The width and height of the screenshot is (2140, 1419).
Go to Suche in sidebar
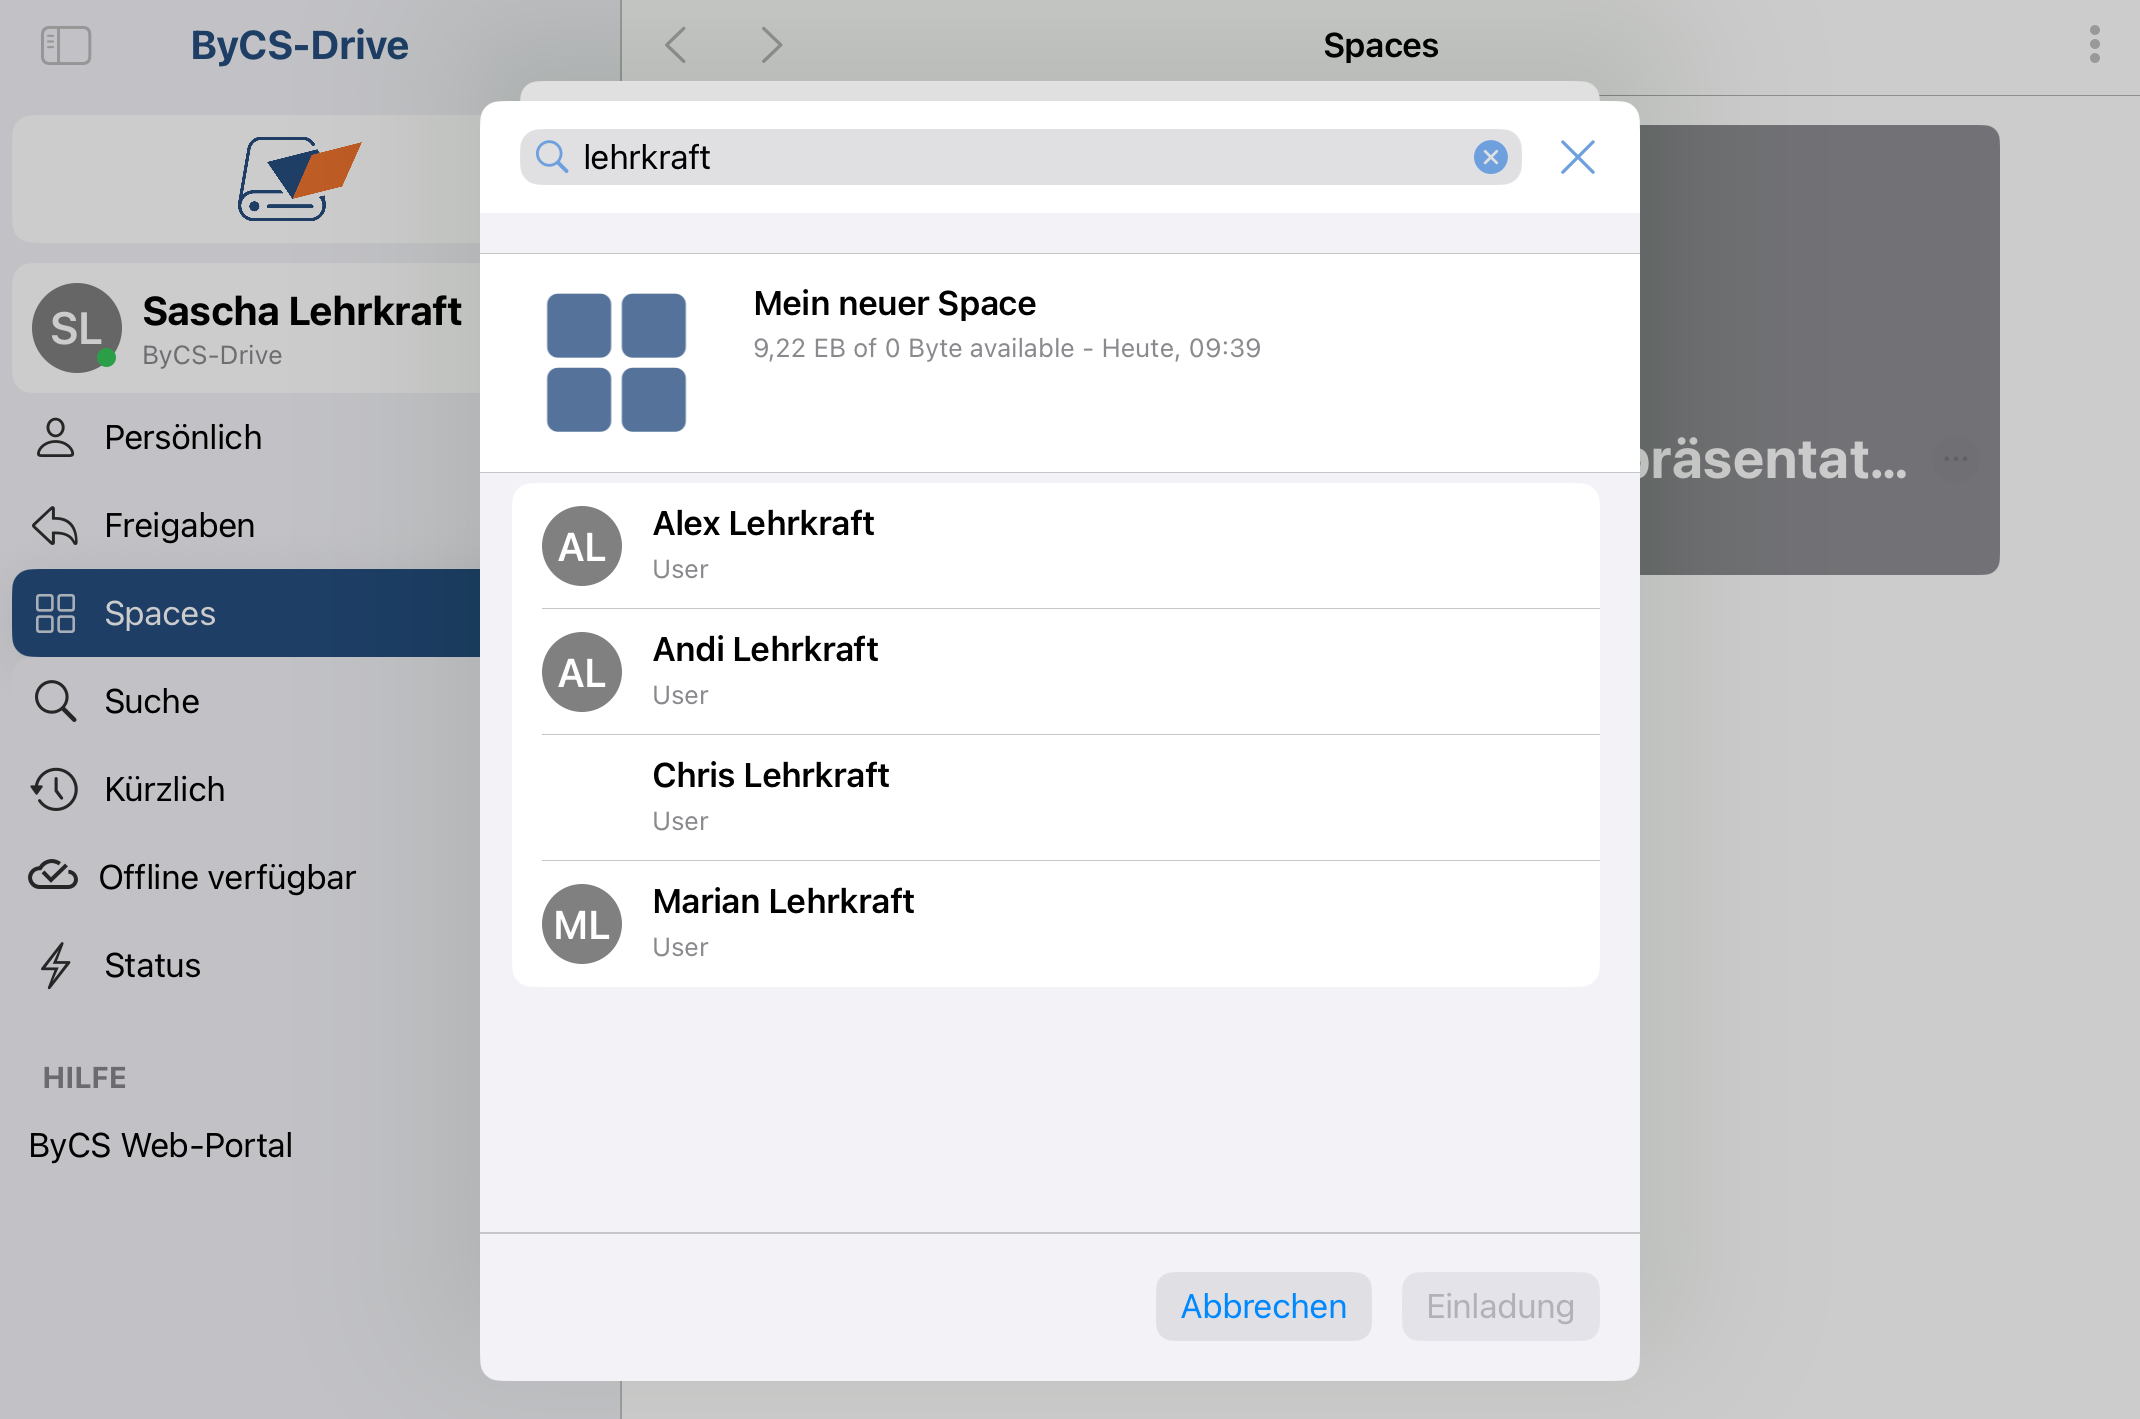151,701
